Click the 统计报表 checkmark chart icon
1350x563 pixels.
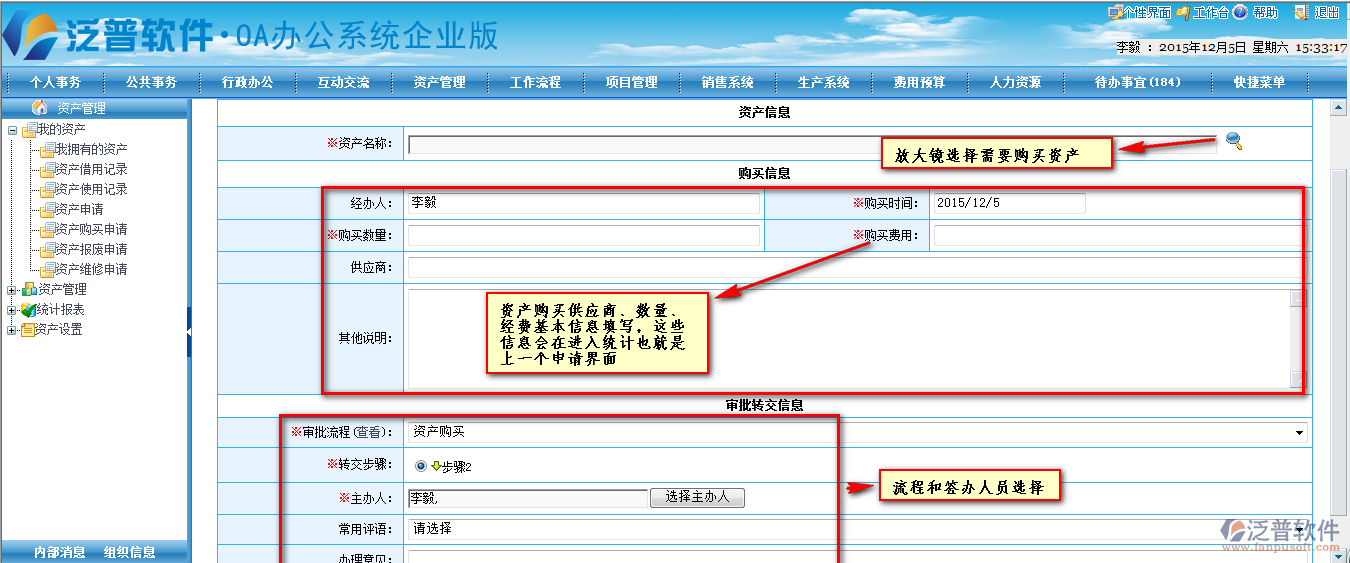[x=29, y=309]
